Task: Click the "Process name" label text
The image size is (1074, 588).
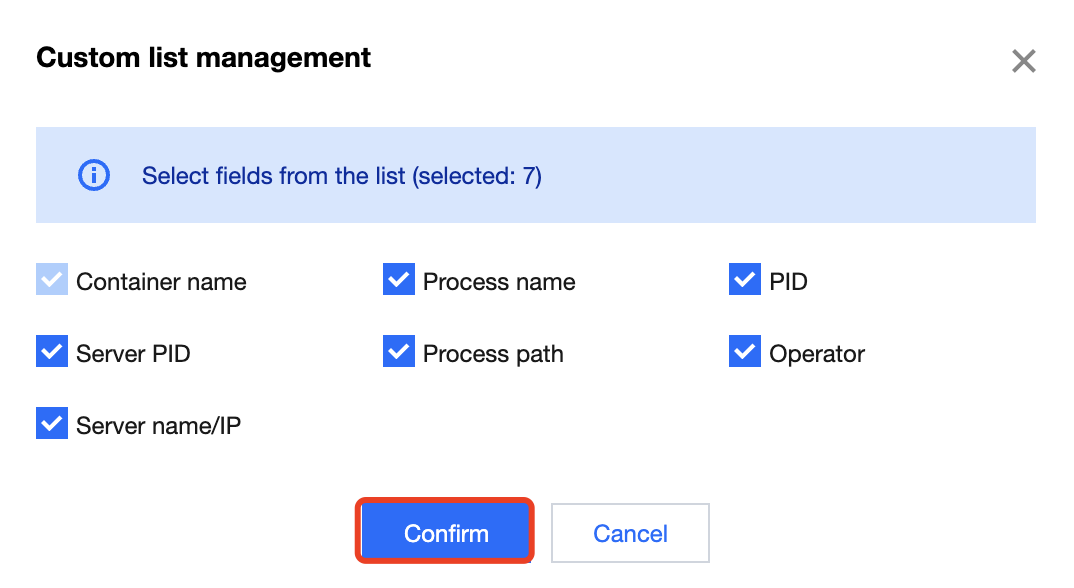Action: pos(499,282)
